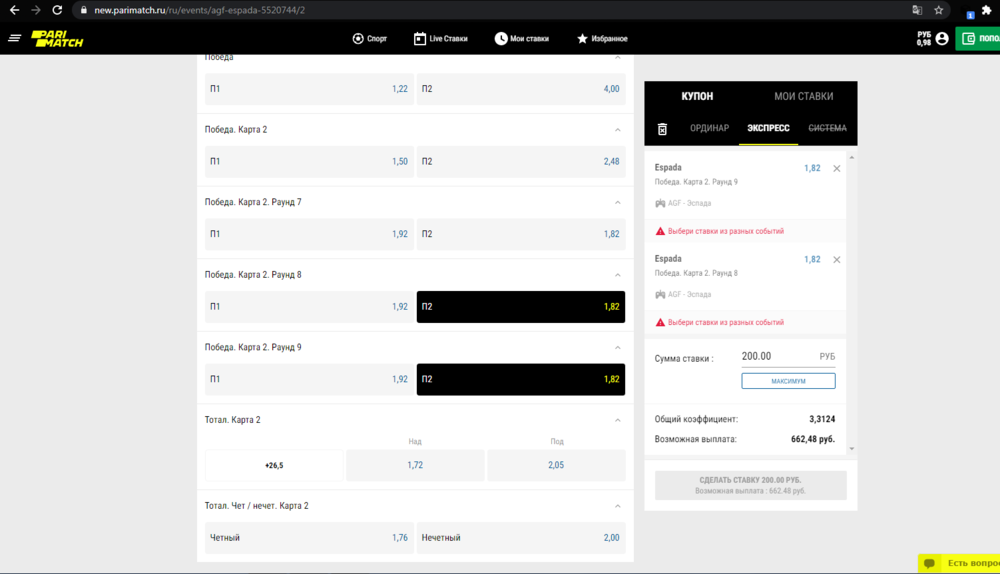Deselect П2 for Раунд 8
Viewport: 1000px width, 574px height.
point(520,307)
